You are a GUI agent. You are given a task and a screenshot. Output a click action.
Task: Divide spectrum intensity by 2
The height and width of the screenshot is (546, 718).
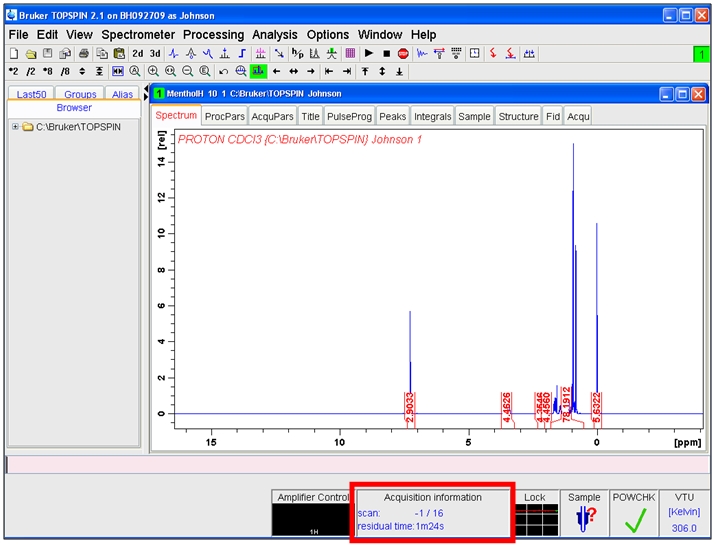(31, 71)
